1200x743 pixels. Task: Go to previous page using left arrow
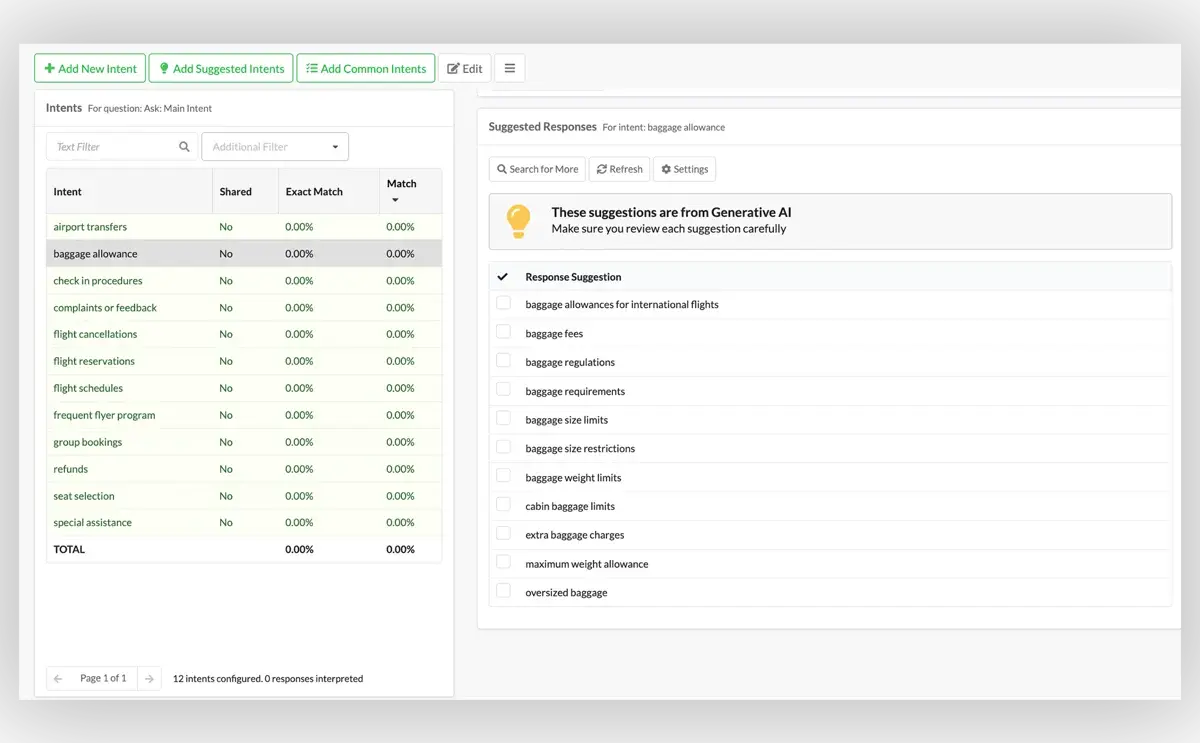click(58, 679)
